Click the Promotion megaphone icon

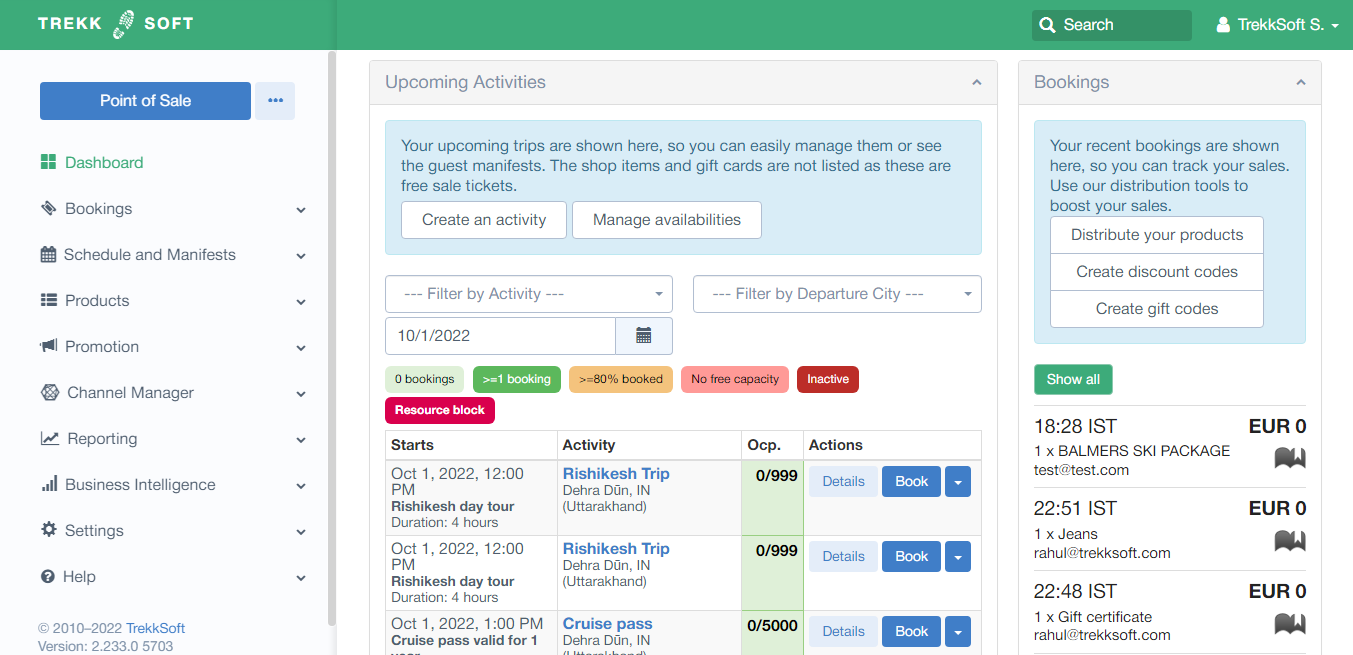pos(48,346)
